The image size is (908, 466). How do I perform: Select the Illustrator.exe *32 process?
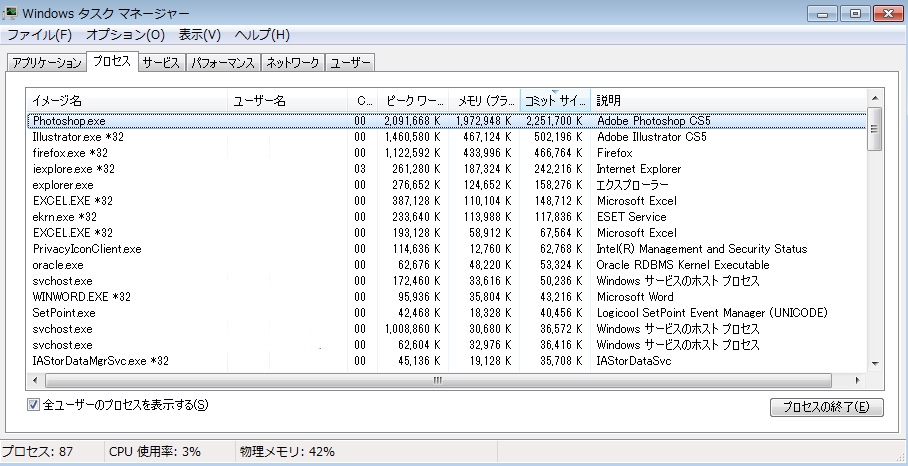tap(446, 137)
